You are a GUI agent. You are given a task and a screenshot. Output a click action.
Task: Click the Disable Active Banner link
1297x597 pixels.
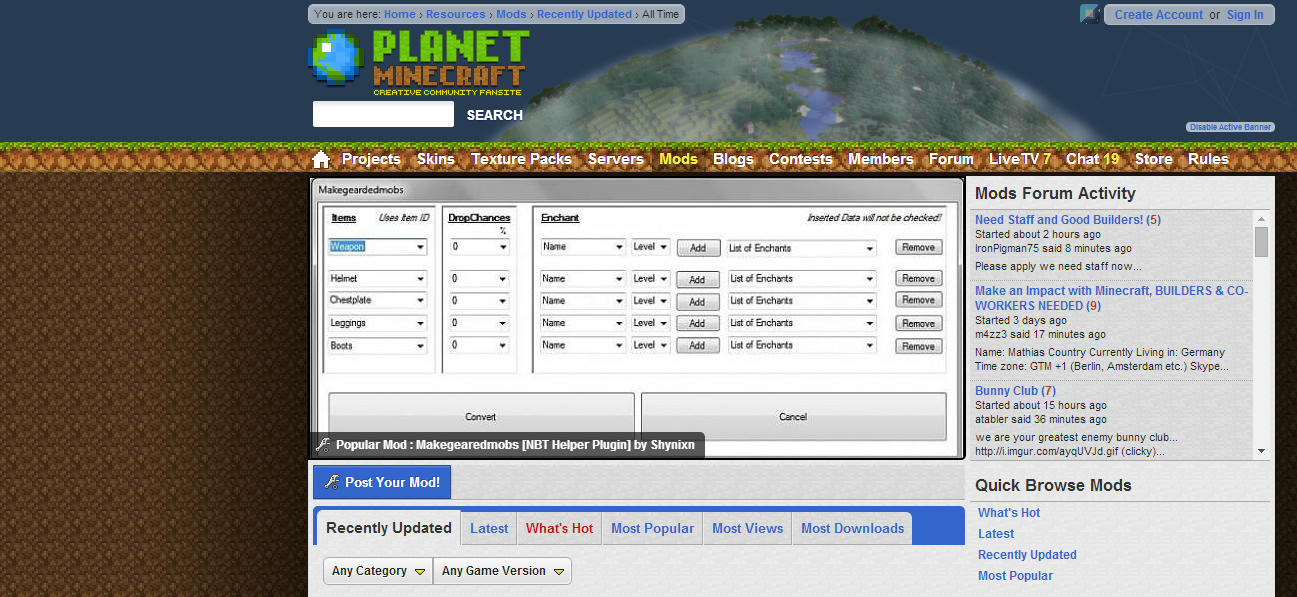[1229, 126]
